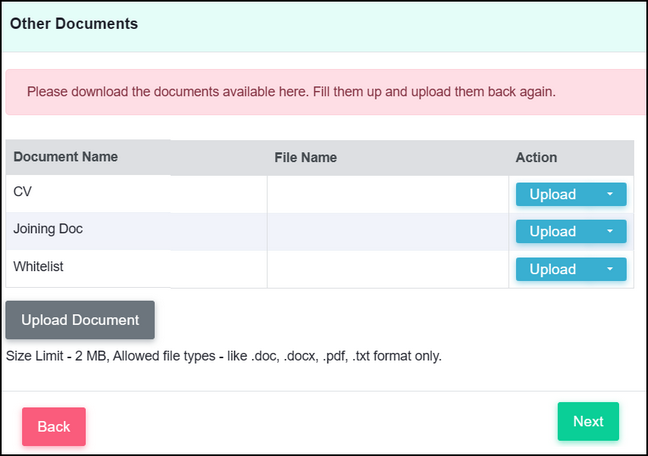Open dropdown caret on Whitelist Upload button
Screen dimensions: 648x456
[x=610, y=269]
